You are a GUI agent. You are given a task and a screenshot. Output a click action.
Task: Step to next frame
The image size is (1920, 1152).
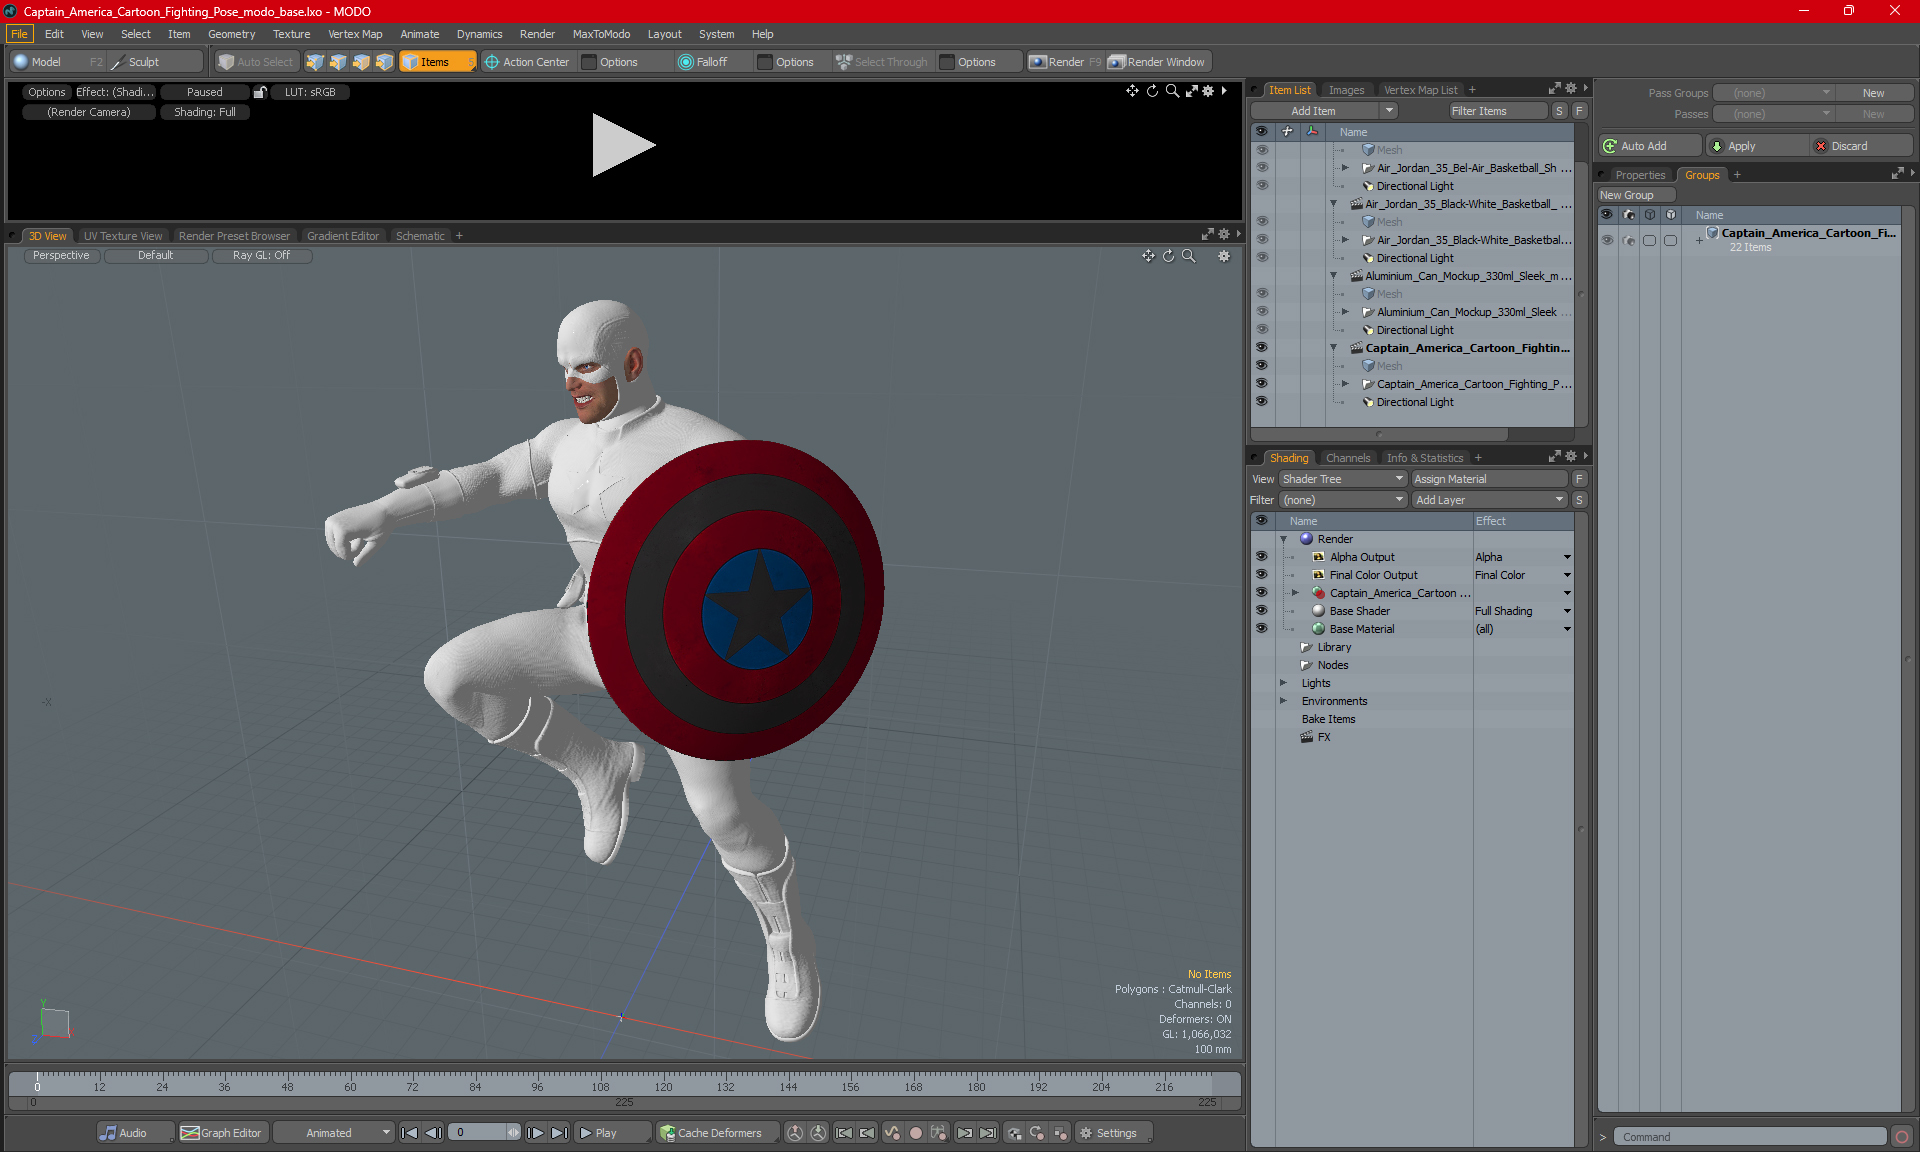click(x=536, y=1133)
